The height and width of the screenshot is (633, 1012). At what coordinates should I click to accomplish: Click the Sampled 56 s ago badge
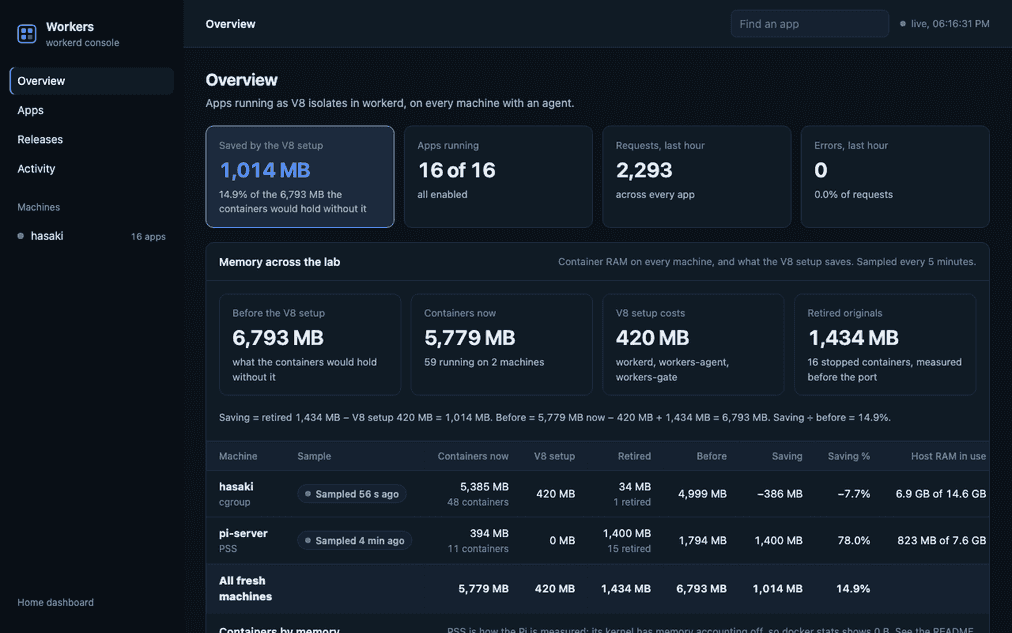pyautogui.click(x=352, y=494)
